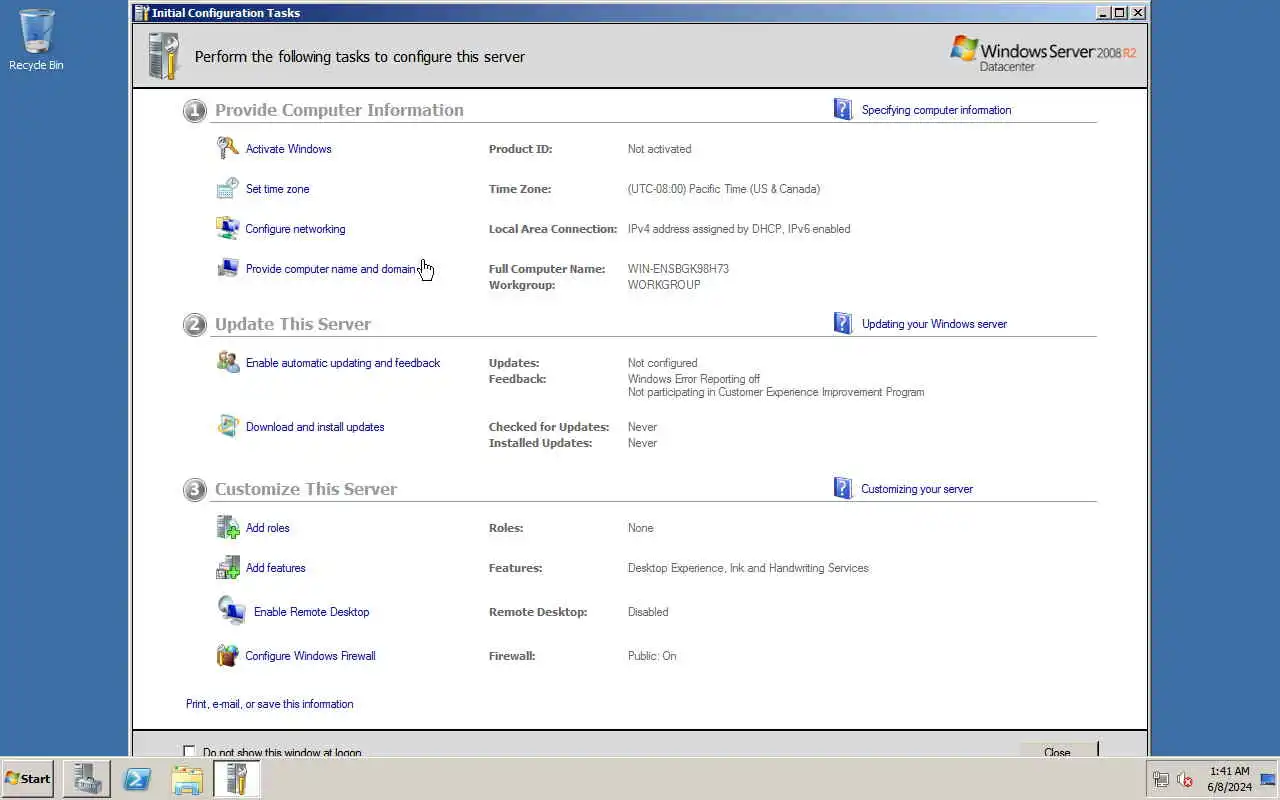This screenshot has height=800, width=1280.
Task: Open Enable automatic updating and feedback link
Action: (x=343, y=363)
